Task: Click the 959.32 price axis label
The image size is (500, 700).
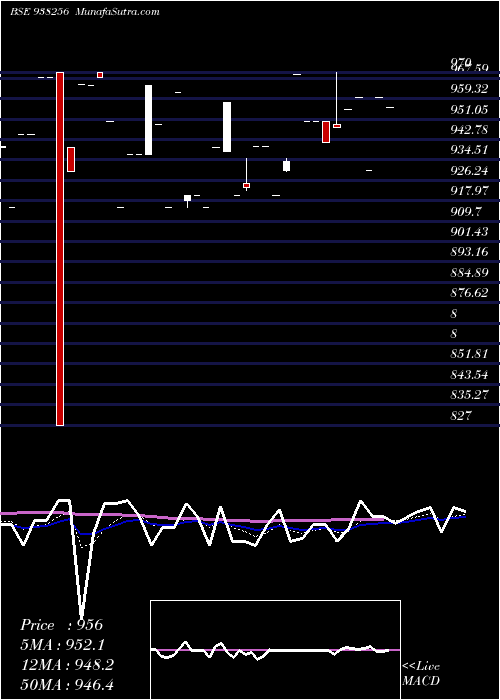Action: [469, 89]
